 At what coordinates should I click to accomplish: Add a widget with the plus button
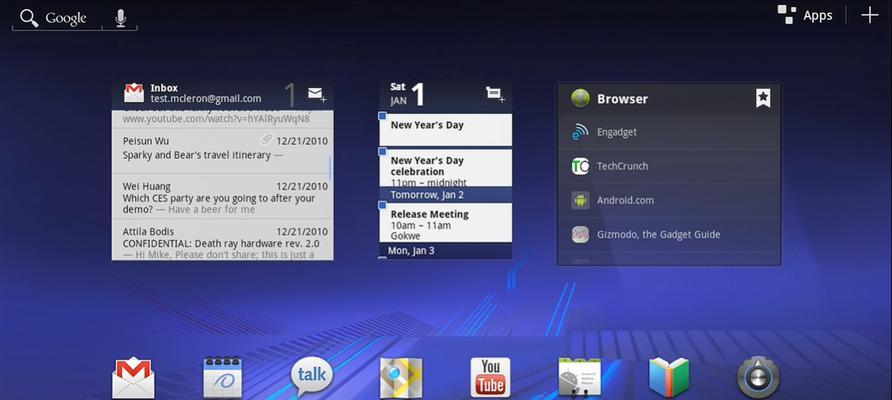(869, 15)
